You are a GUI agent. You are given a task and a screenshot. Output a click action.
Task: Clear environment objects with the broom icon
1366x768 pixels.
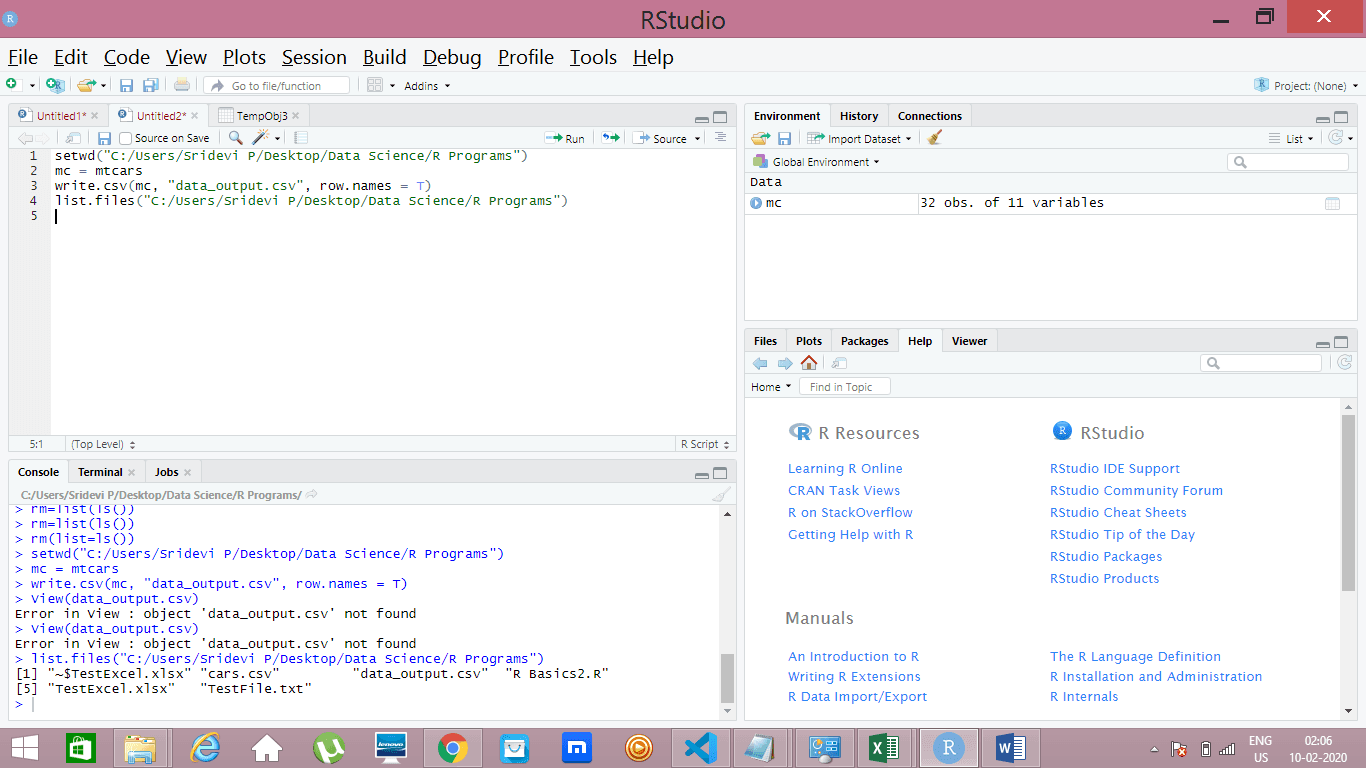click(935, 138)
